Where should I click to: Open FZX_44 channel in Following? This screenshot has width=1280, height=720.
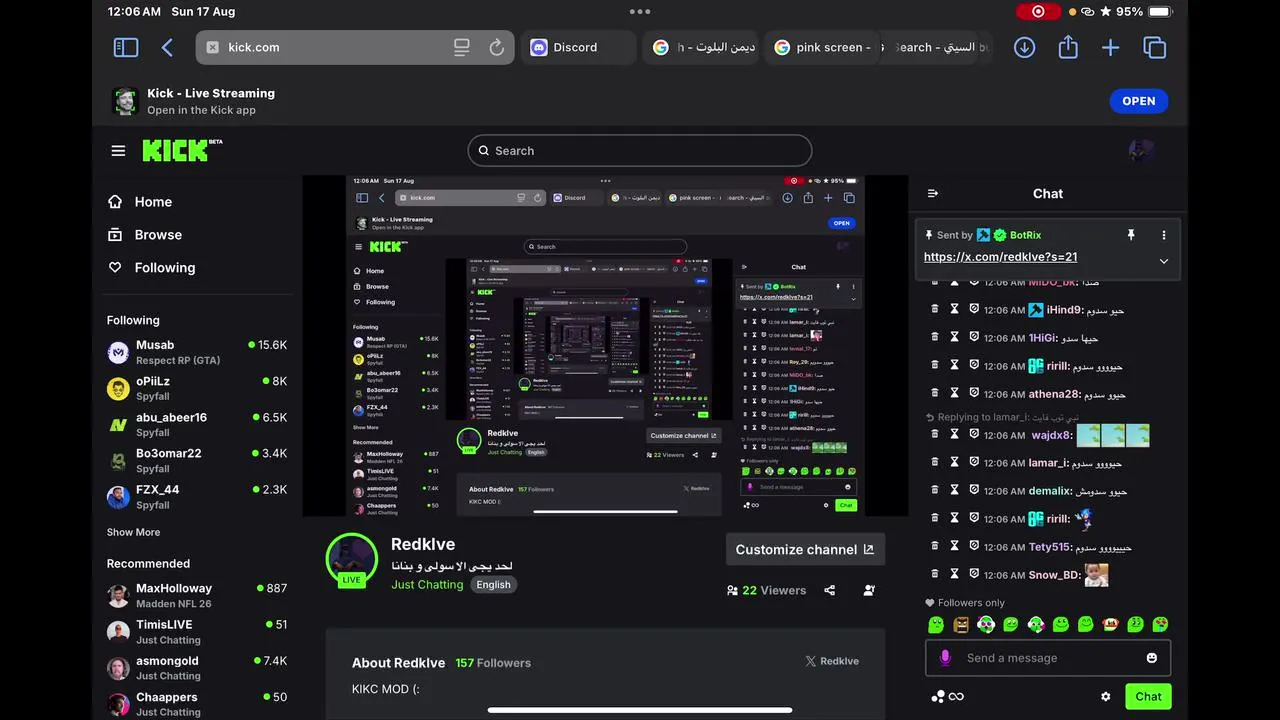[196, 496]
